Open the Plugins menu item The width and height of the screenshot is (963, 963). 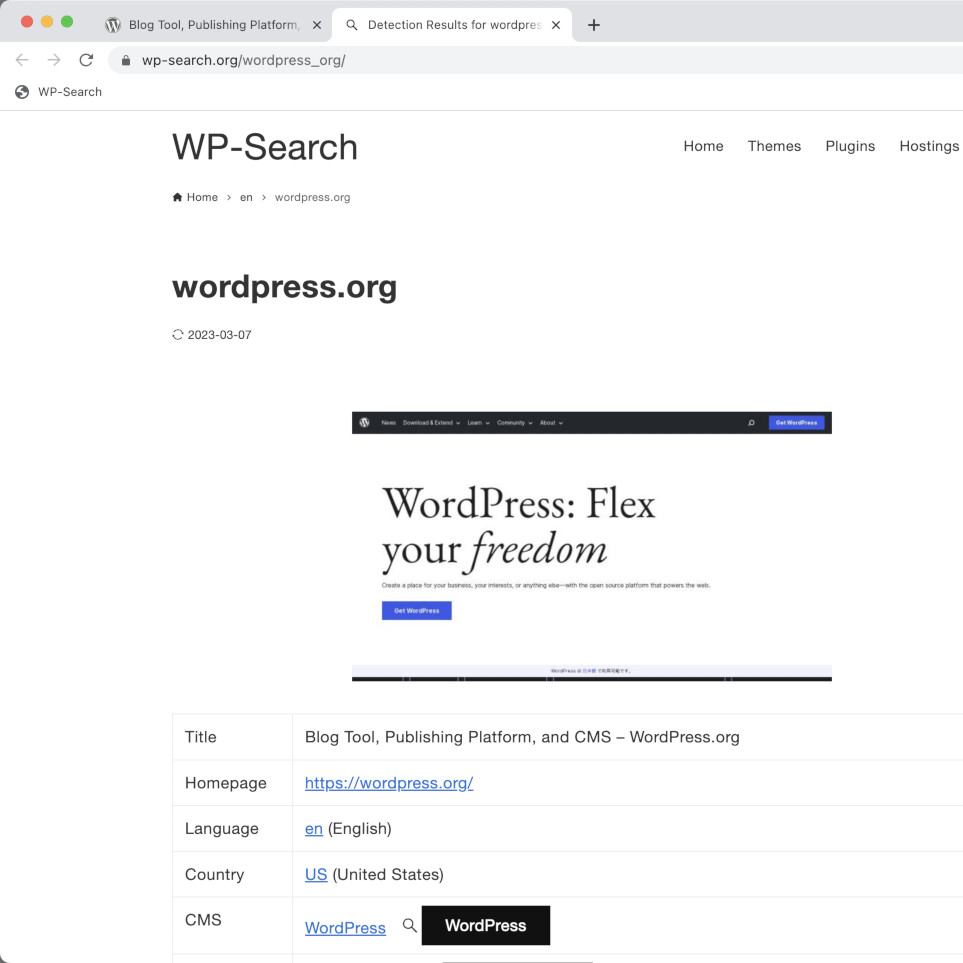[850, 146]
